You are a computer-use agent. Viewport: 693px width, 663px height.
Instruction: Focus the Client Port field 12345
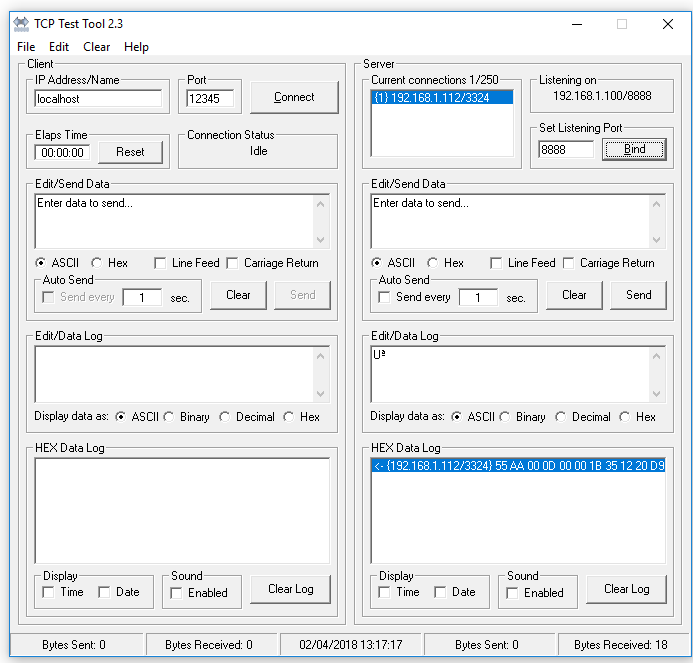coord(210,99)
